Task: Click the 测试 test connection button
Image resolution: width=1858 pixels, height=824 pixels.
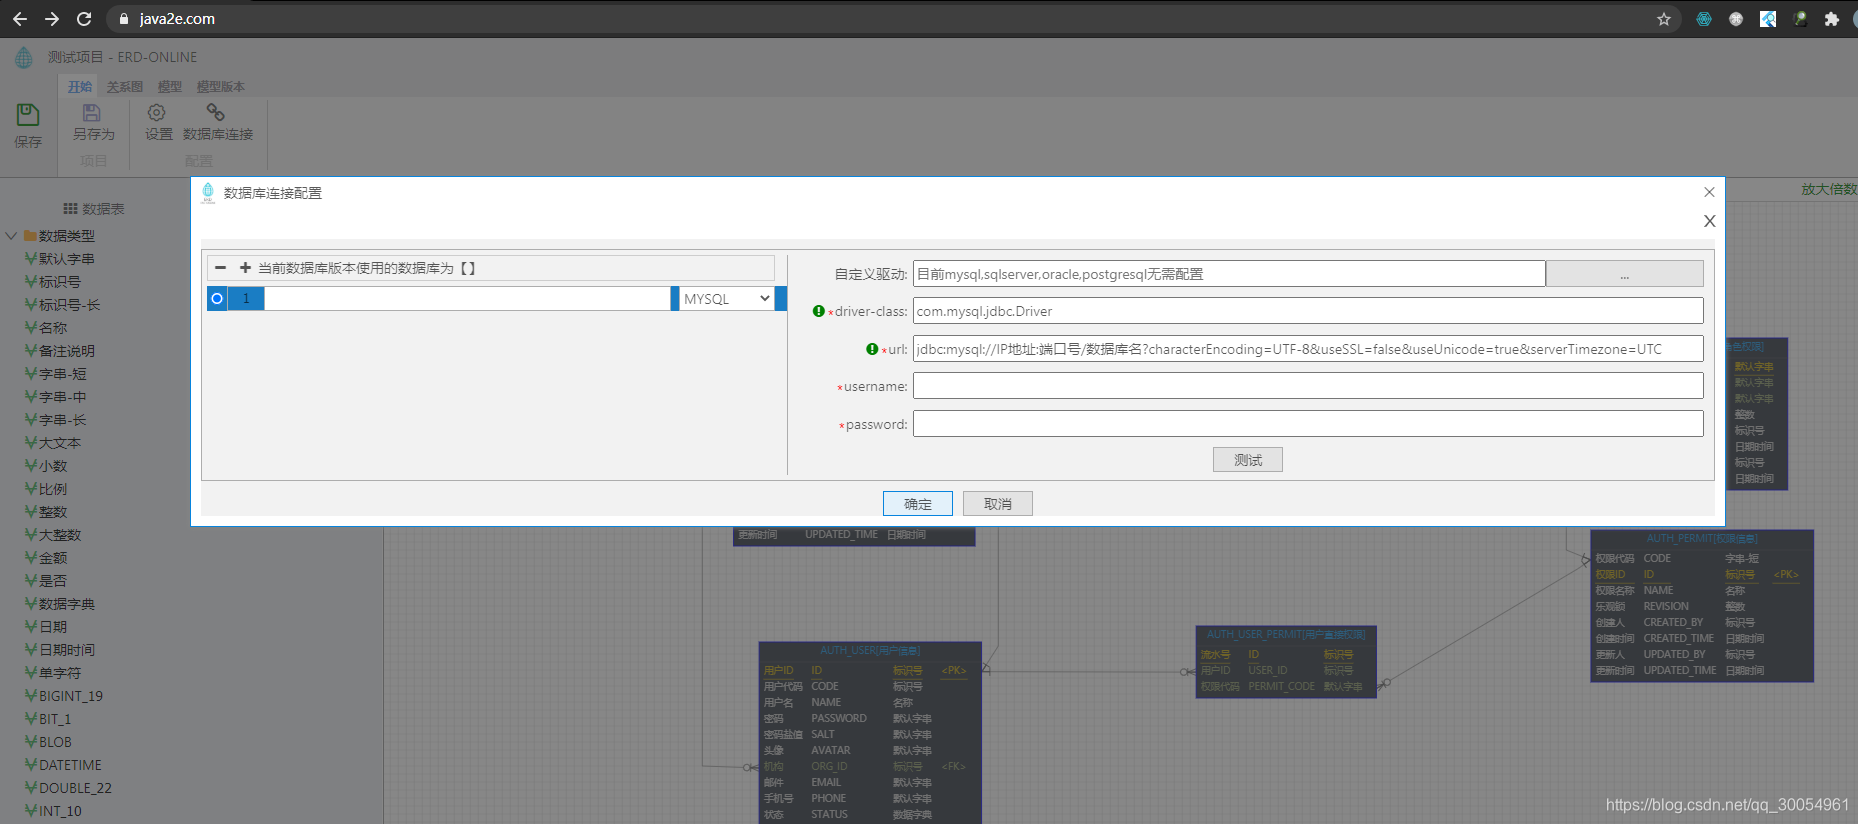Action: tap(1248, 460)
